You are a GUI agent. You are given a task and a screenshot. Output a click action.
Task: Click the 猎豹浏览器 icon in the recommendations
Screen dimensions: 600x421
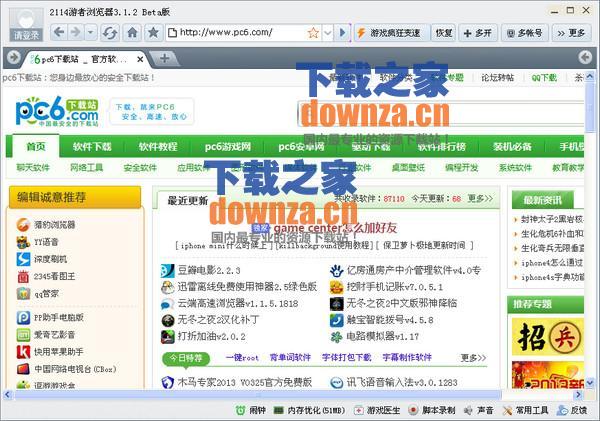[23, 224]
